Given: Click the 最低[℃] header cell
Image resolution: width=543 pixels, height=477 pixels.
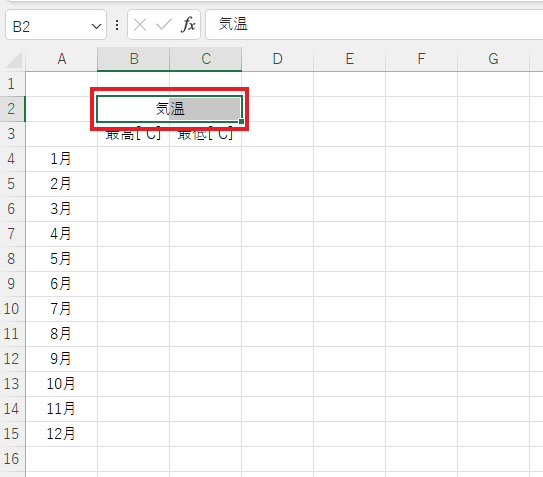Looking at the screenshot, I should (206, 134).
